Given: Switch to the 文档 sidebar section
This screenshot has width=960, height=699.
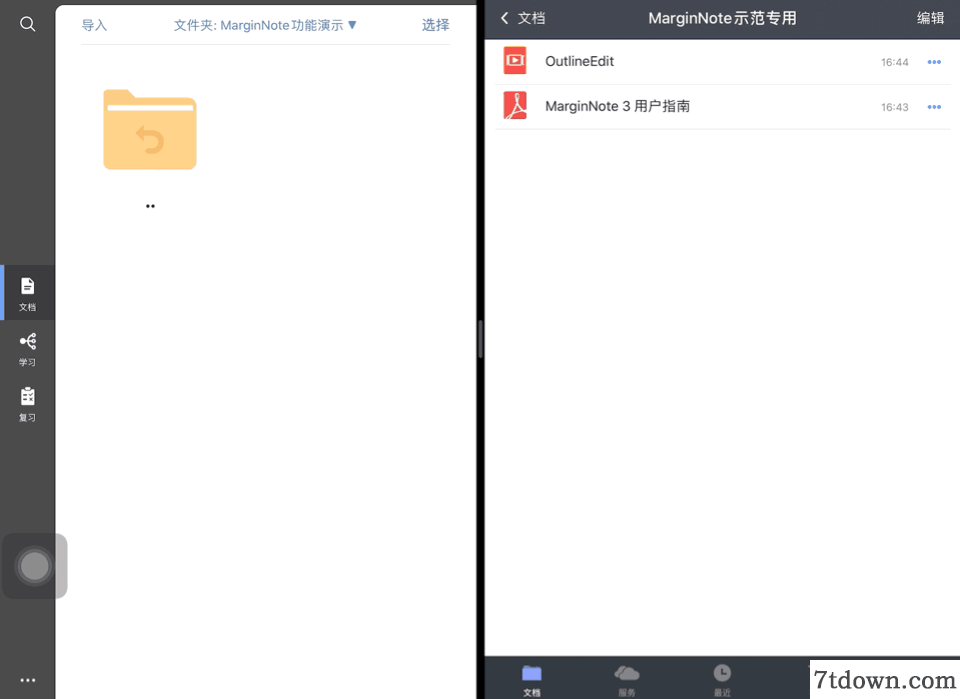Looking at the screenshot, I should tap(28, 293).
